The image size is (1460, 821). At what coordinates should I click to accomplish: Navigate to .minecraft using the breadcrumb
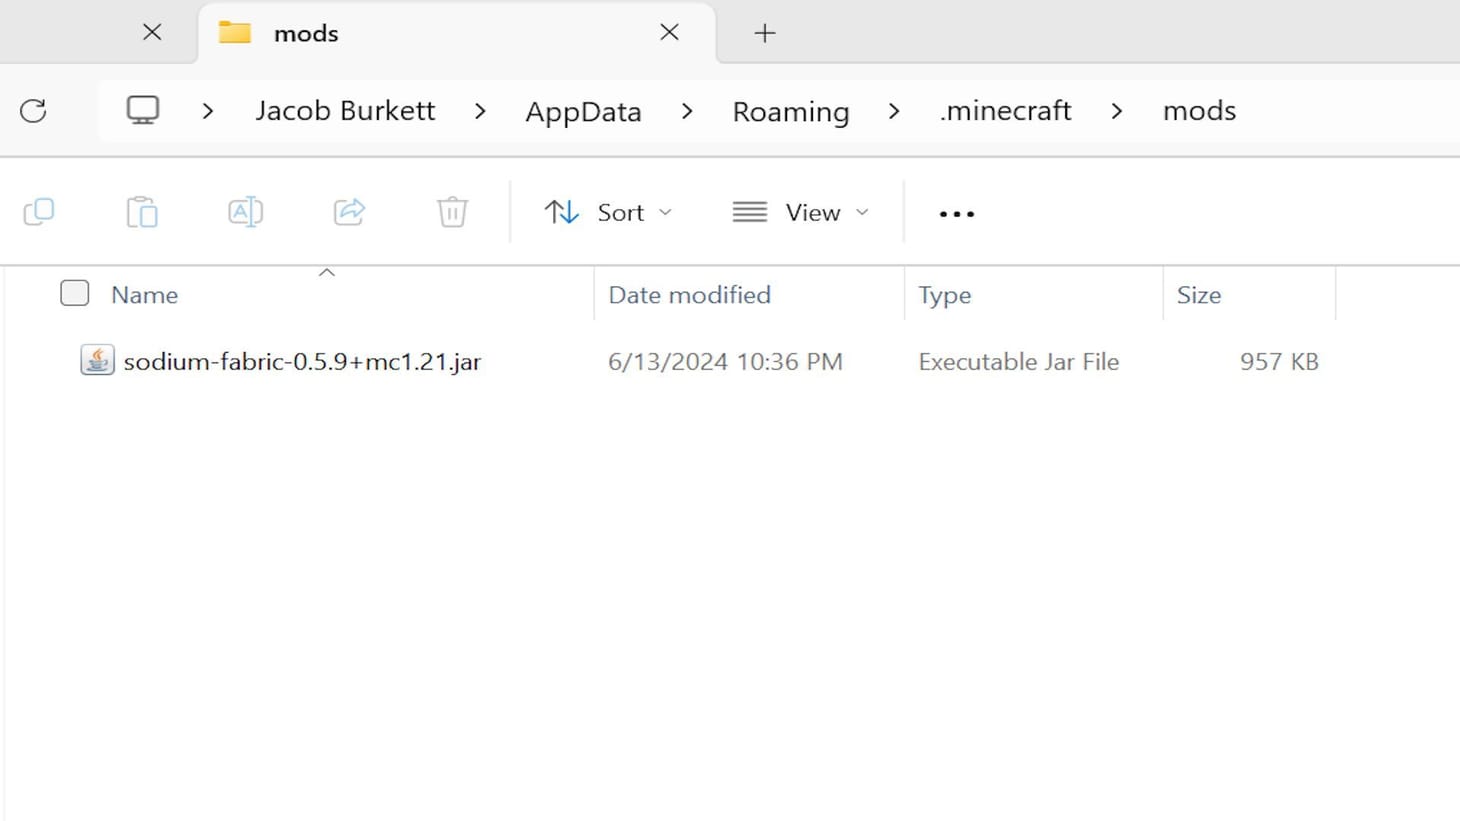1004,111
